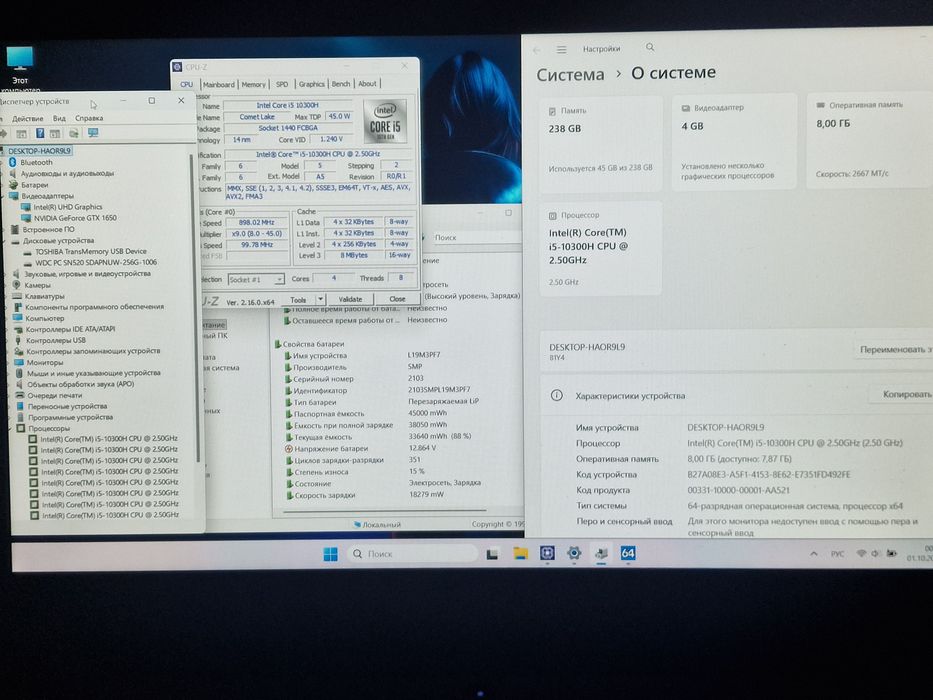933x700 pixels.
Task: Open the Память 238 GB storage card
Action: click(x=600, y=143)
